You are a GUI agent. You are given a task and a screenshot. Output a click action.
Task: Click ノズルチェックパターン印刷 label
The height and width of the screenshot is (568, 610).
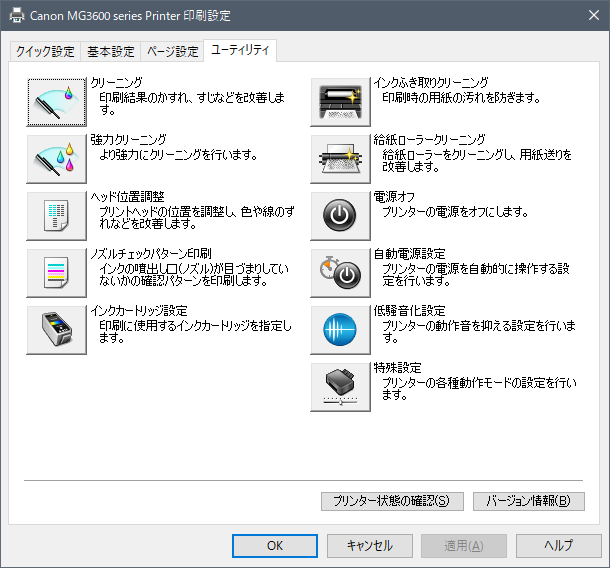[151, 254]
